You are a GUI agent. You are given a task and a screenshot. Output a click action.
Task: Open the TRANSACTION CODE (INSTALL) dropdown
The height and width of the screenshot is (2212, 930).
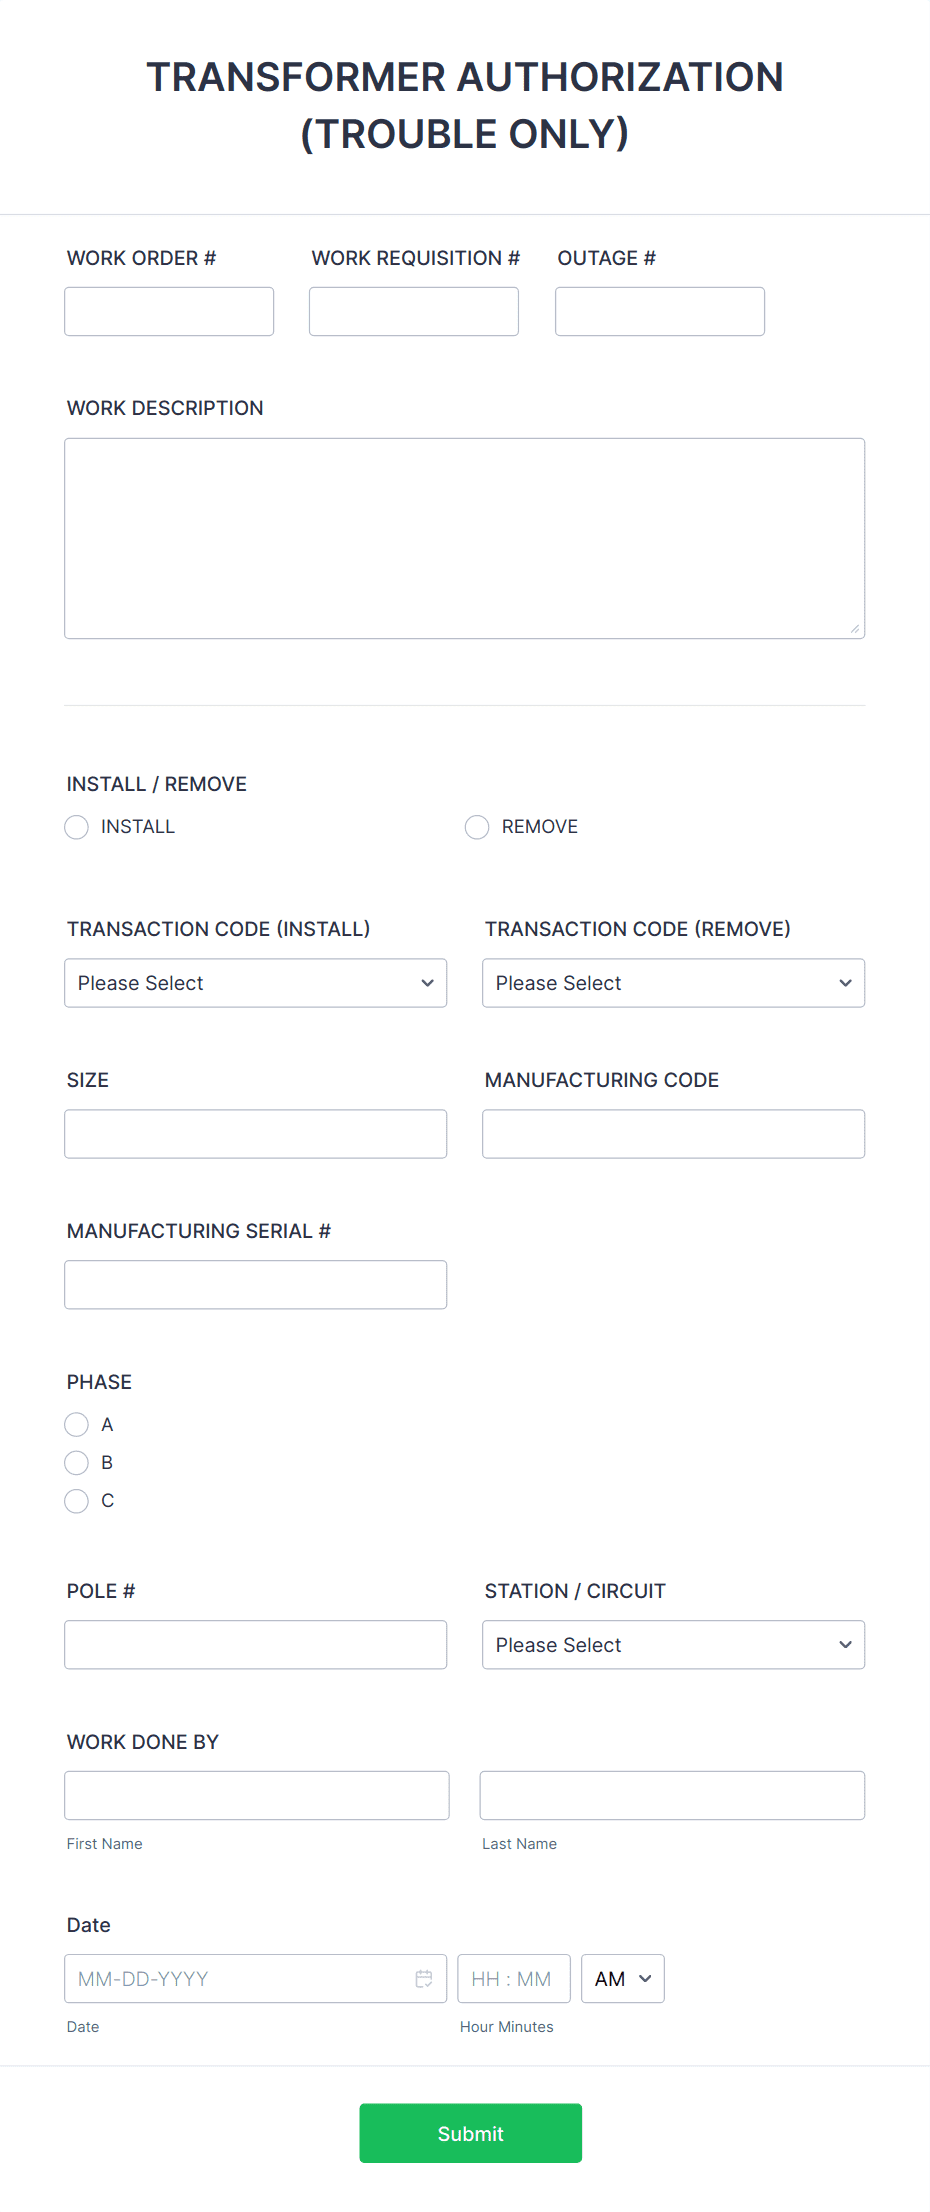click(255, 983)
